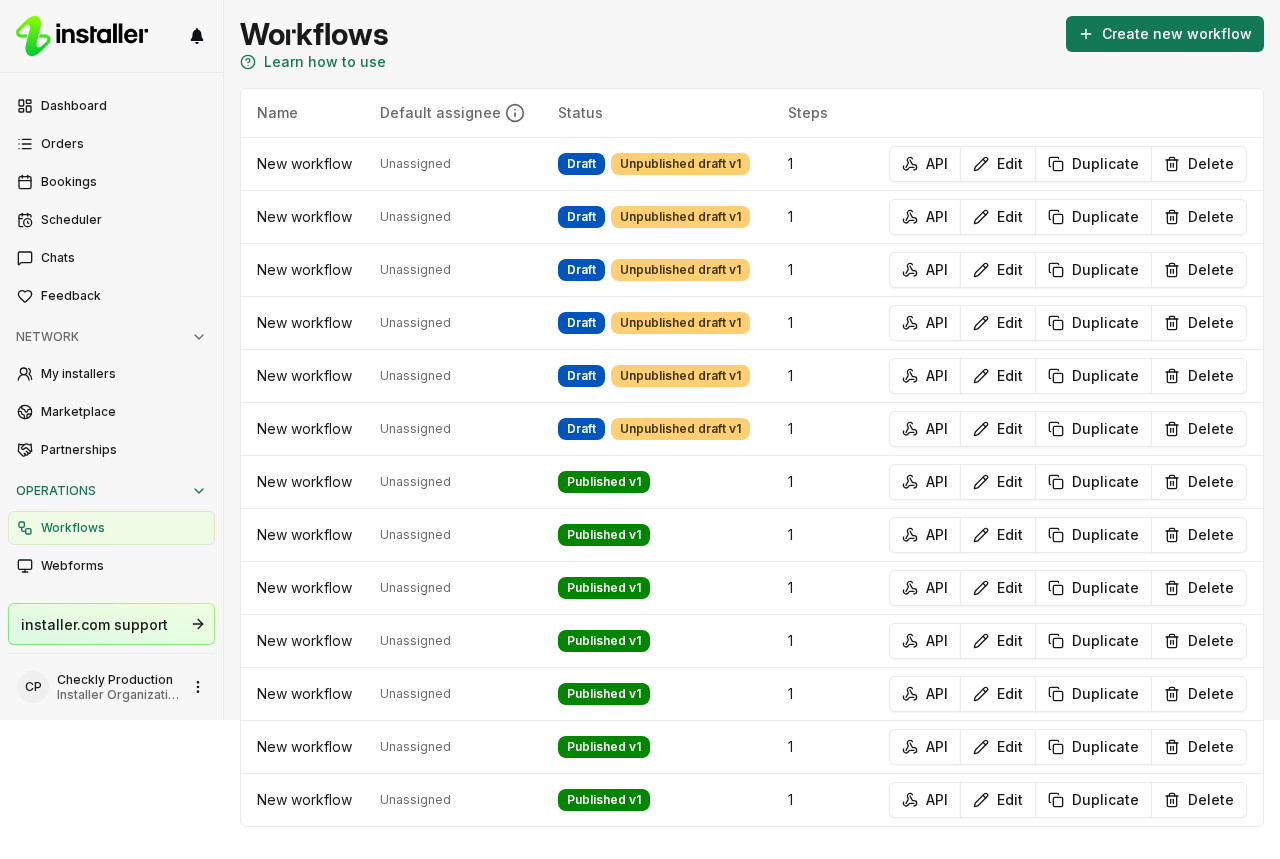The width and height of the screenshot is (1280, 859).
Task: Click the Partnerships handshake icon
Action: [25, 450]
